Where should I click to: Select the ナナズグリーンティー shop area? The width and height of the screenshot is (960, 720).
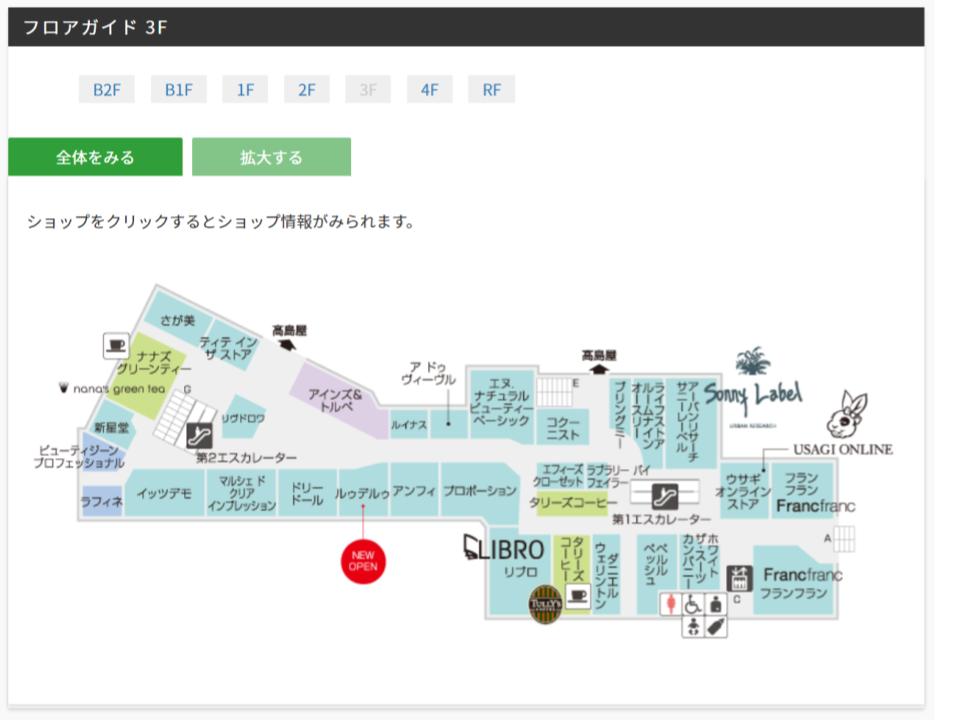tap(149, 373)
